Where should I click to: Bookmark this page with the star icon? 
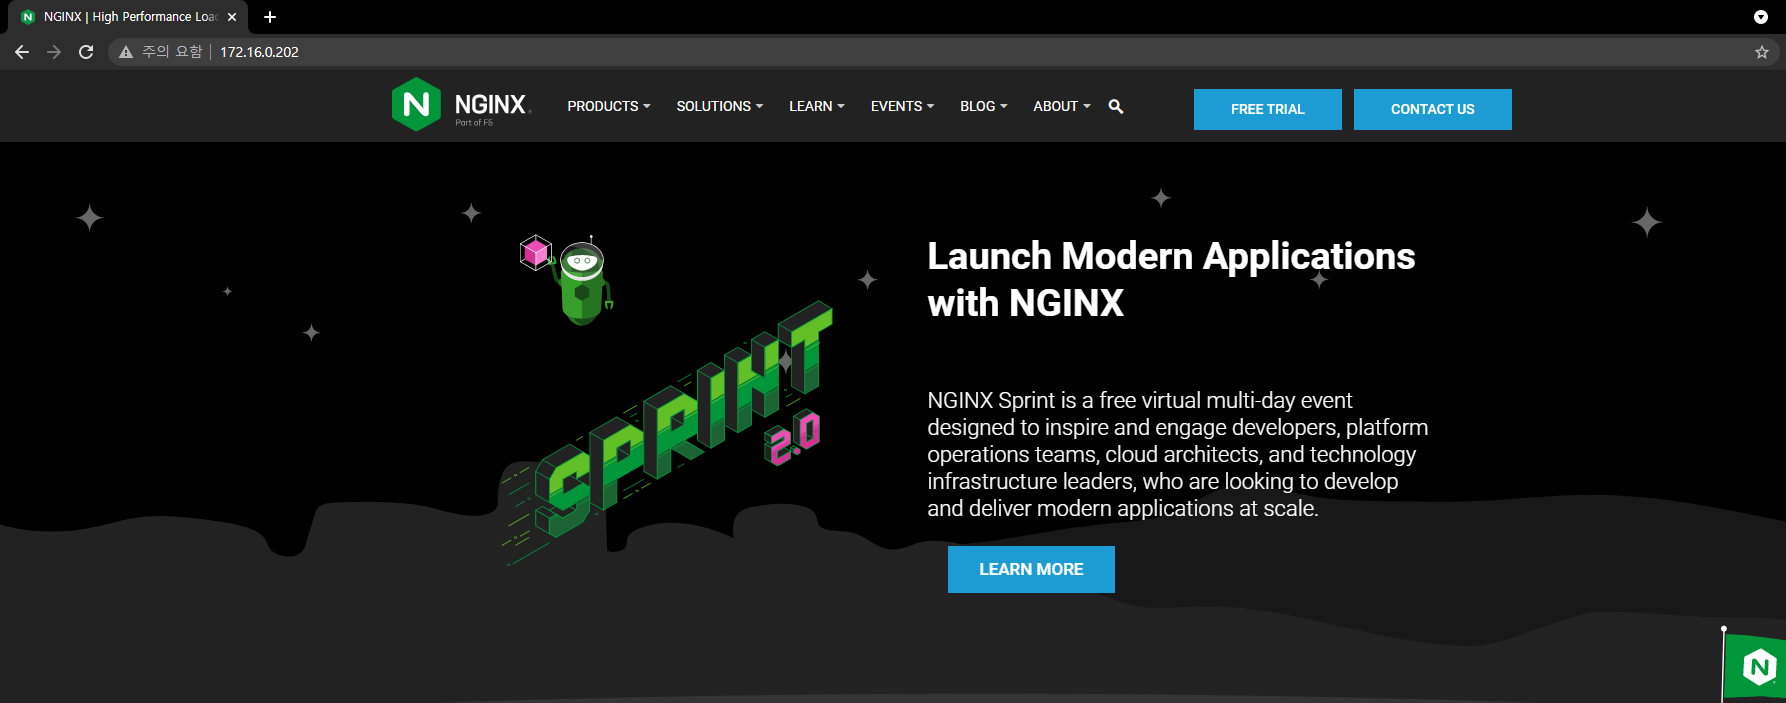[1762, 52]
